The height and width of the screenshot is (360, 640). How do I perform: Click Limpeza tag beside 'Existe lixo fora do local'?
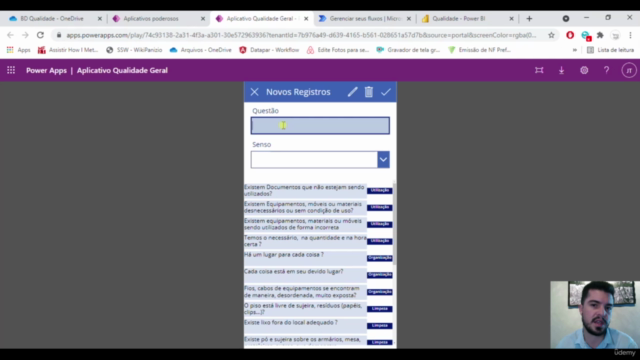(x=380, y=326)
